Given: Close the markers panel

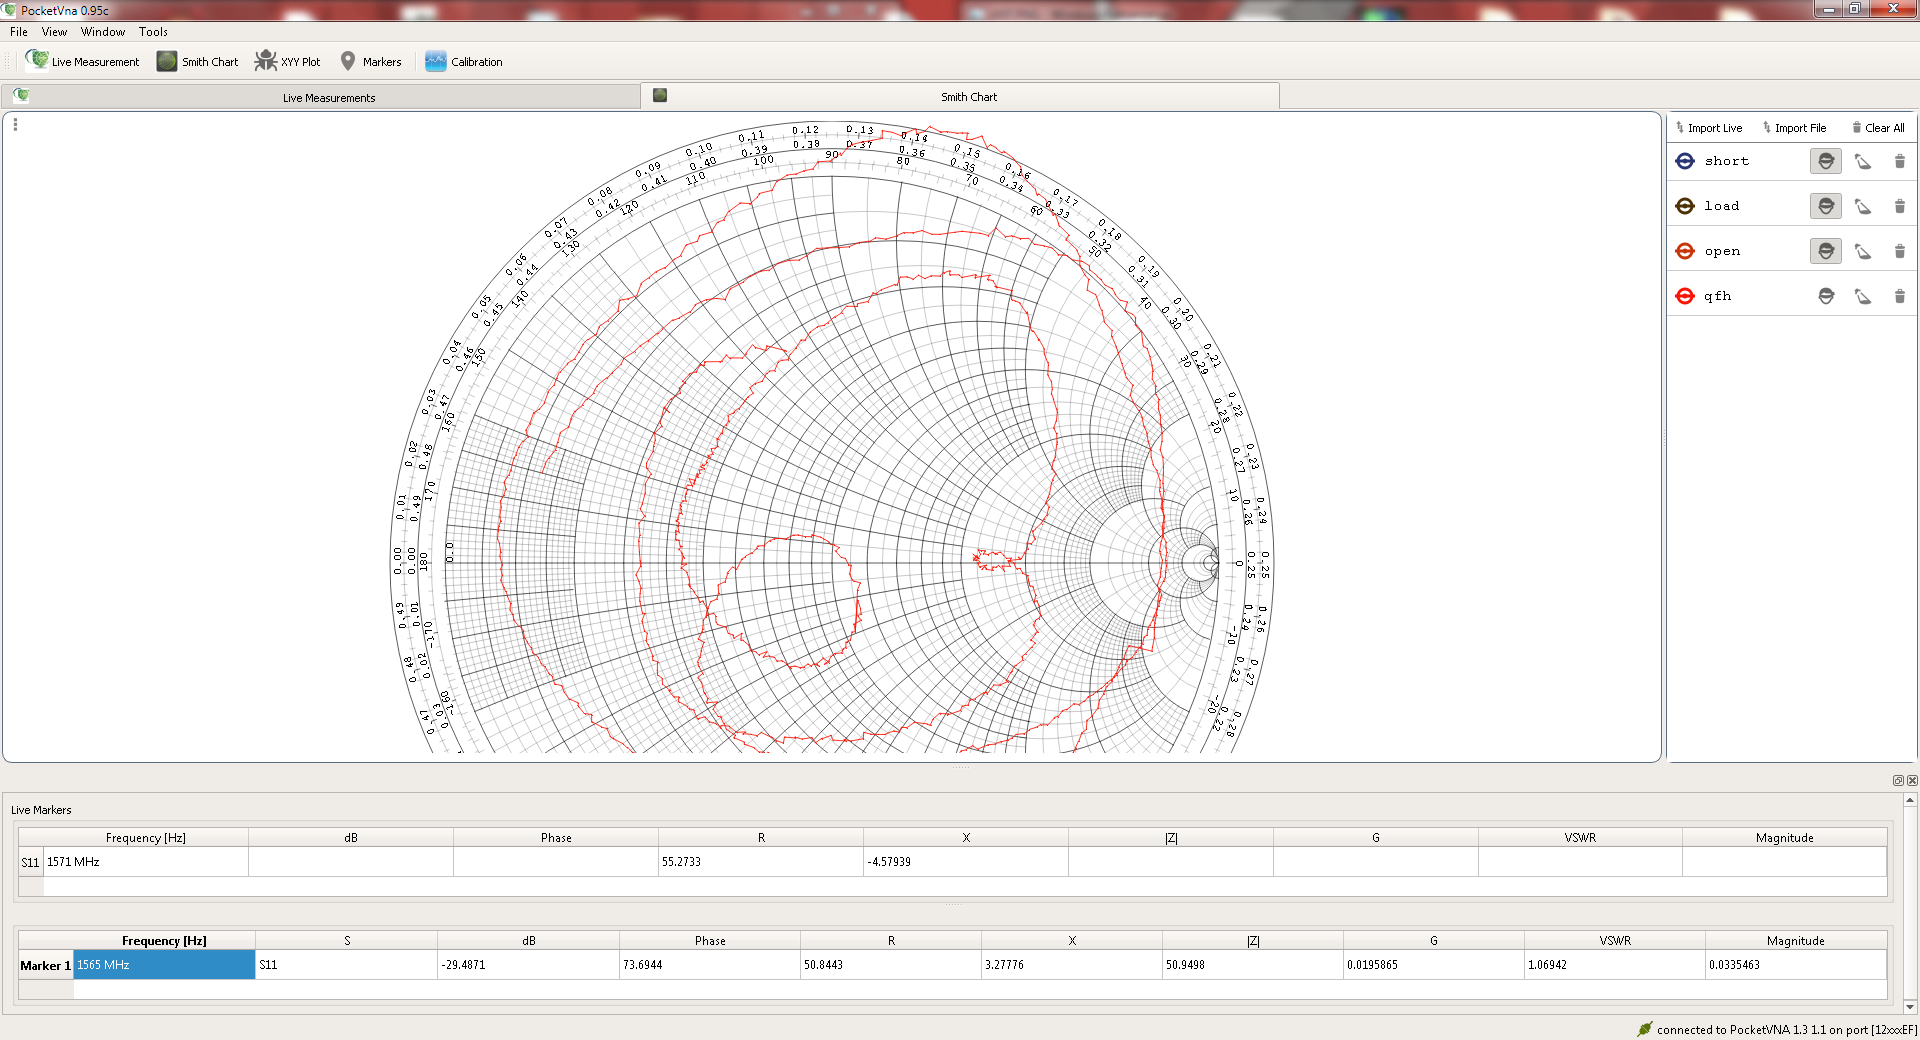Looking at the screenshot, I should (x=1912, y=780).
